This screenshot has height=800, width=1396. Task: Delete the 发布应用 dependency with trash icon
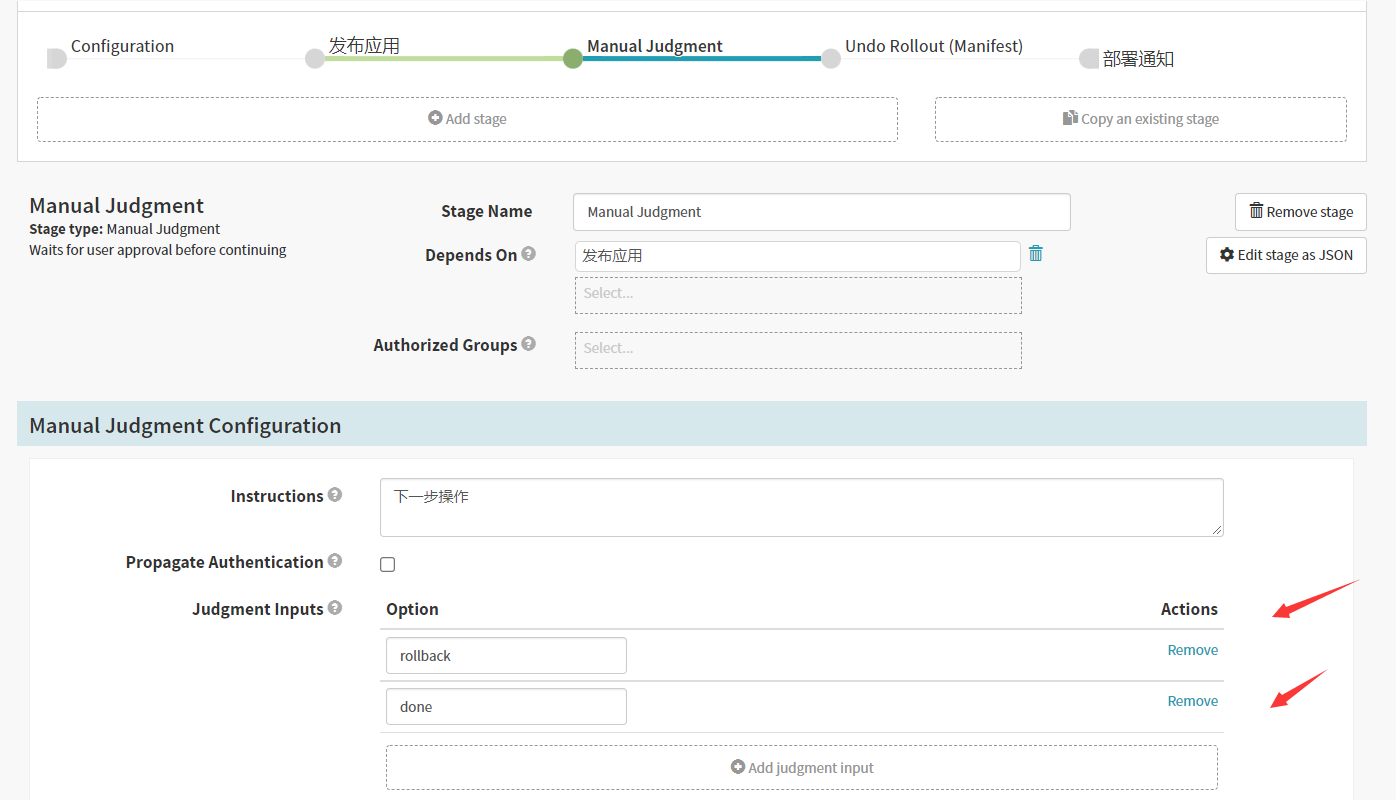click(x=1036, y=254)
